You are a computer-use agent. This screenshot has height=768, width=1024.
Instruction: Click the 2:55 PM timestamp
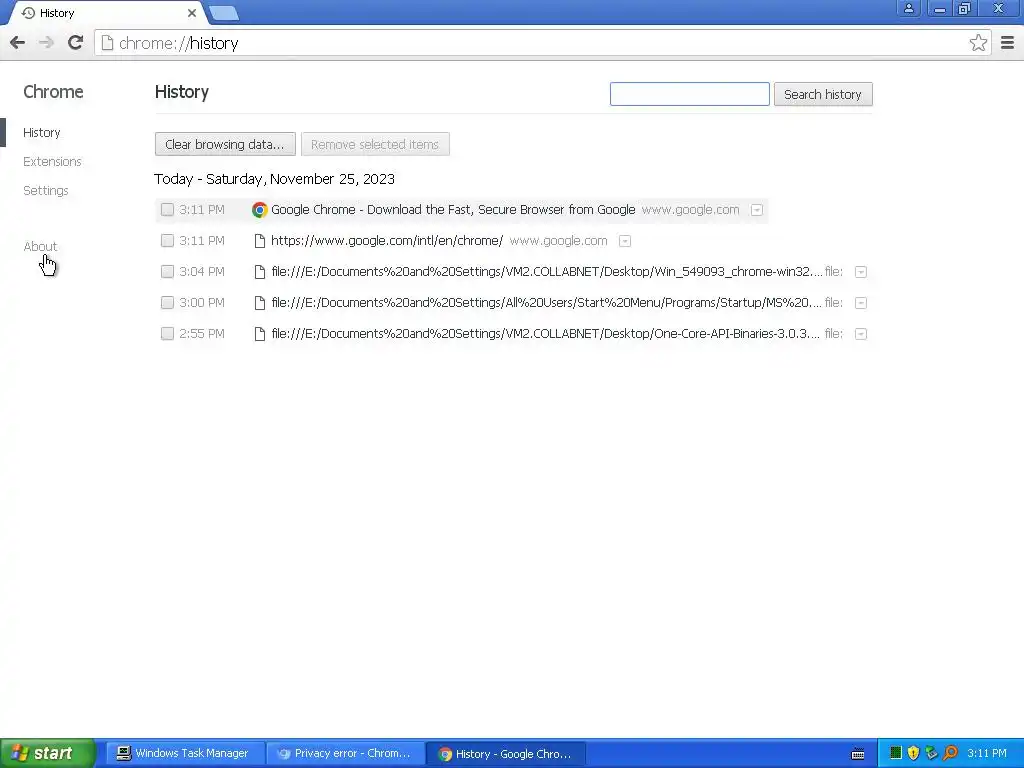click(x=202, y=334)
